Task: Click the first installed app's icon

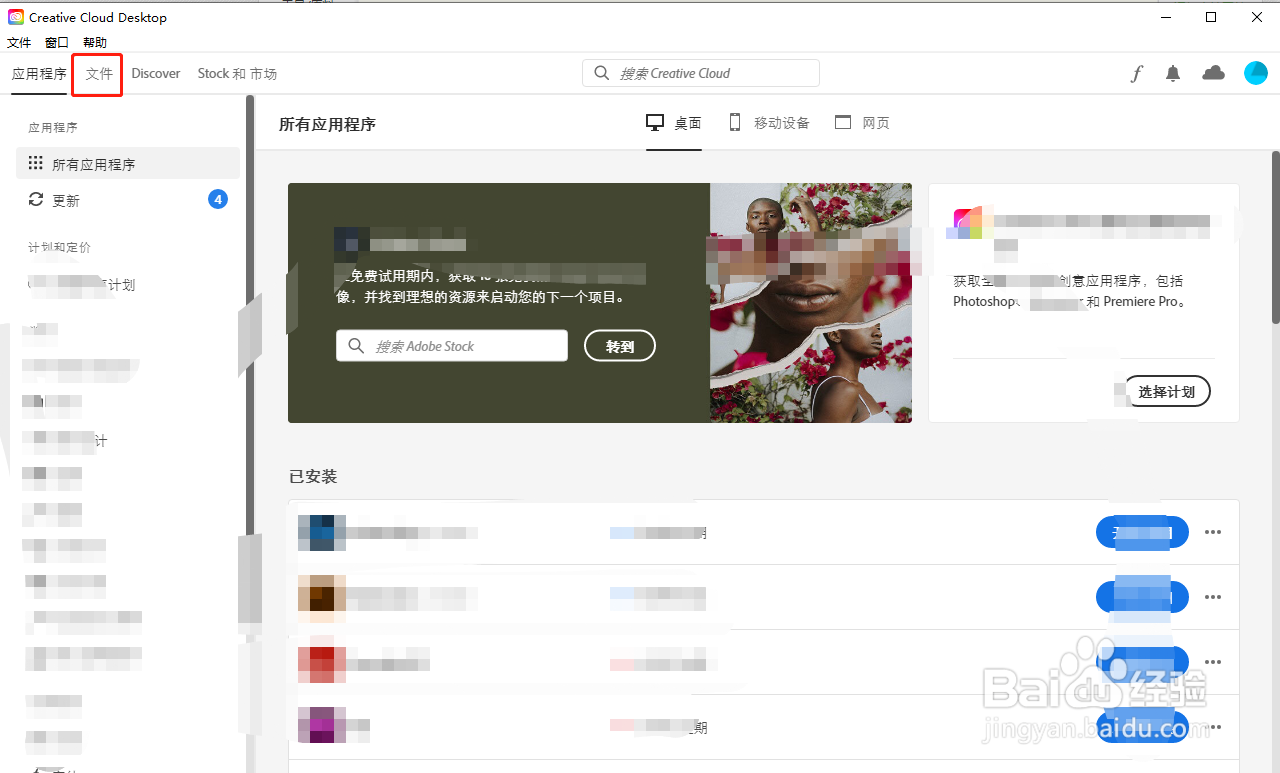Action: coord(322,533)
